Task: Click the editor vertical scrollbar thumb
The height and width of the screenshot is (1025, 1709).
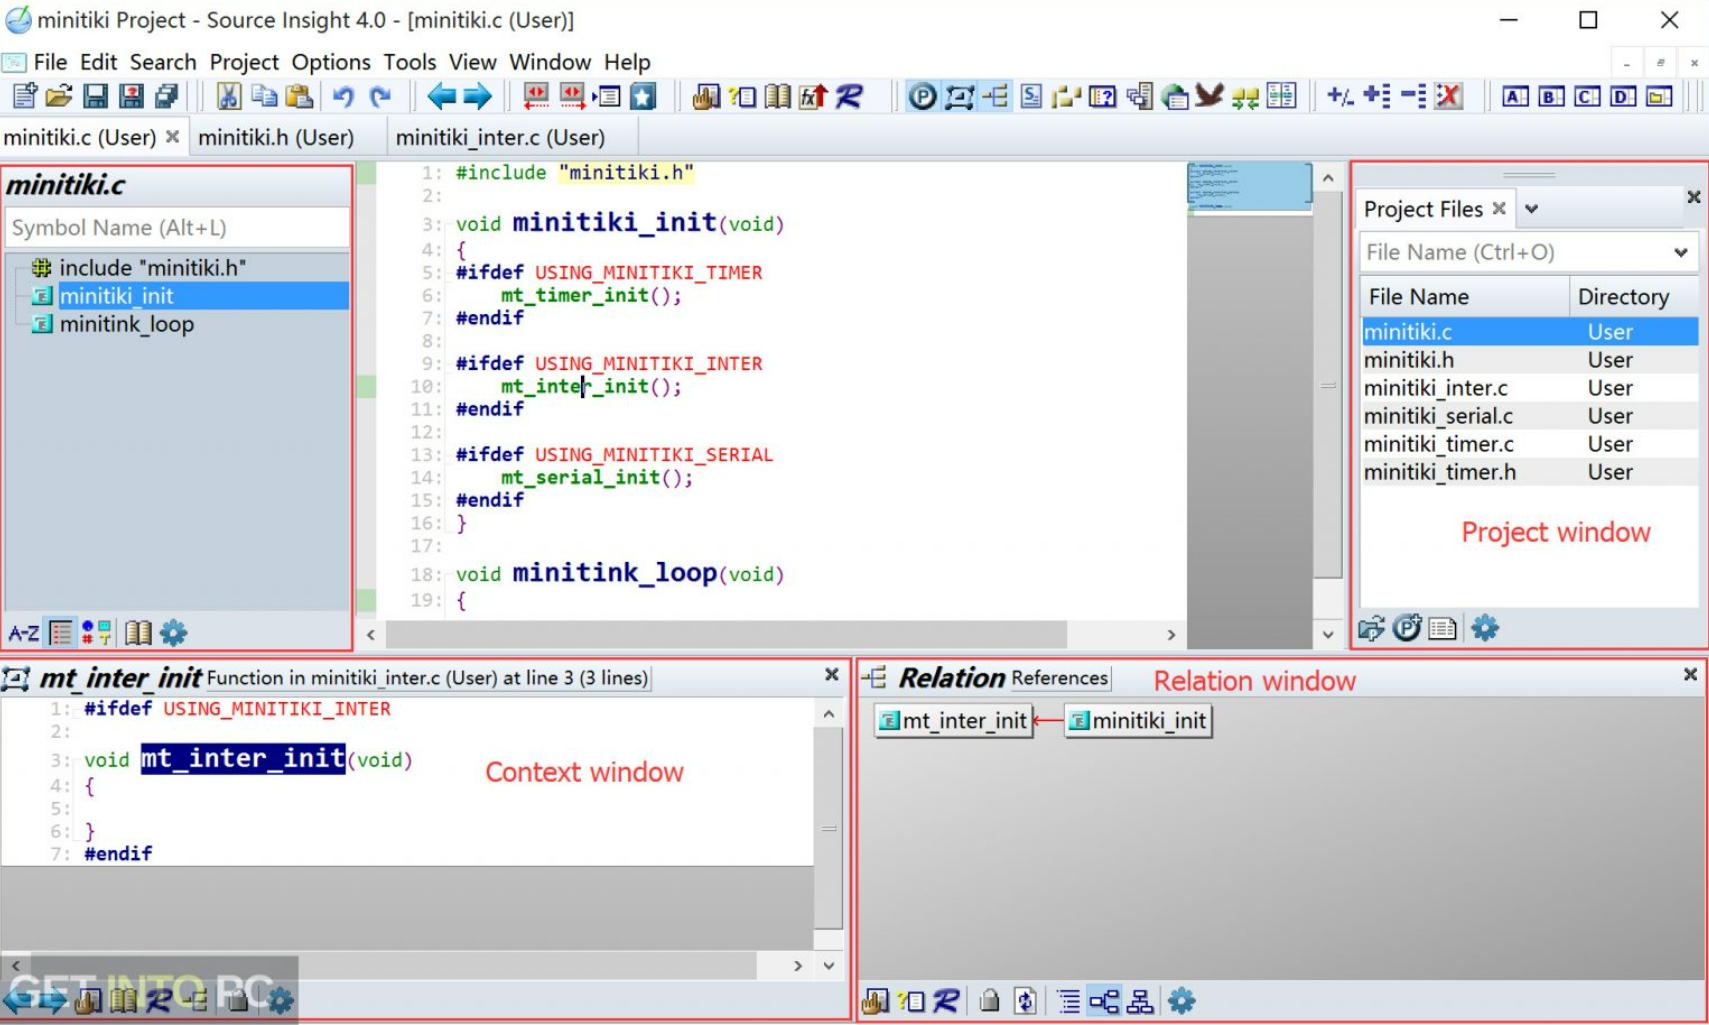Action: [1328, 386]
